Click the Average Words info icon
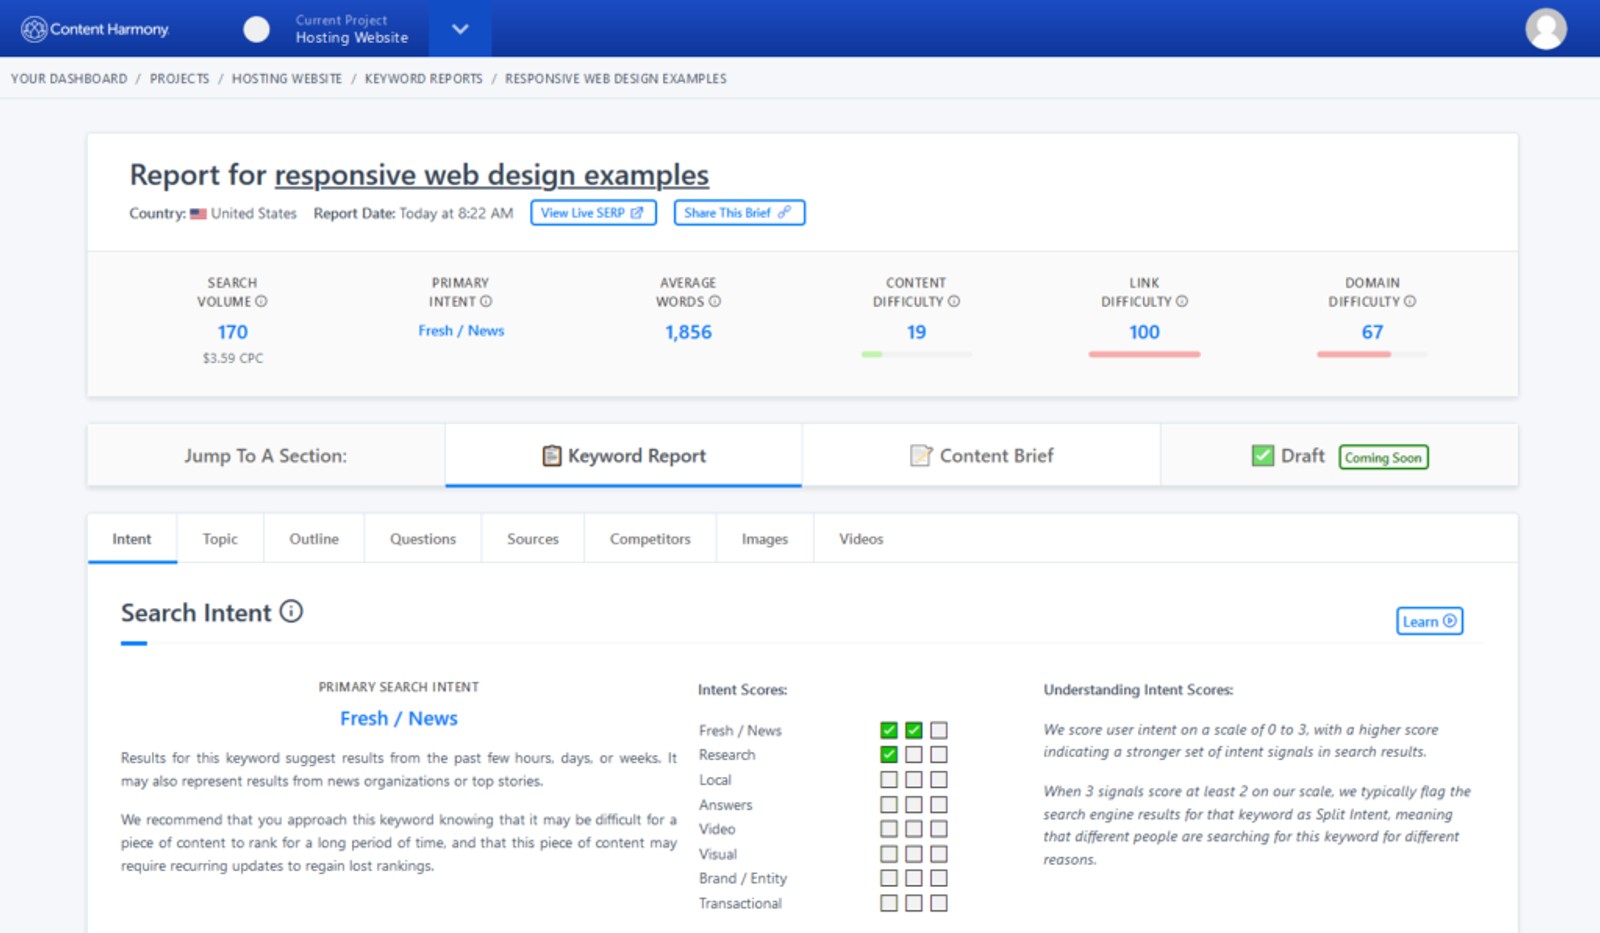The height and width of the screenshot is (933, 1600). tap(715, 301)
